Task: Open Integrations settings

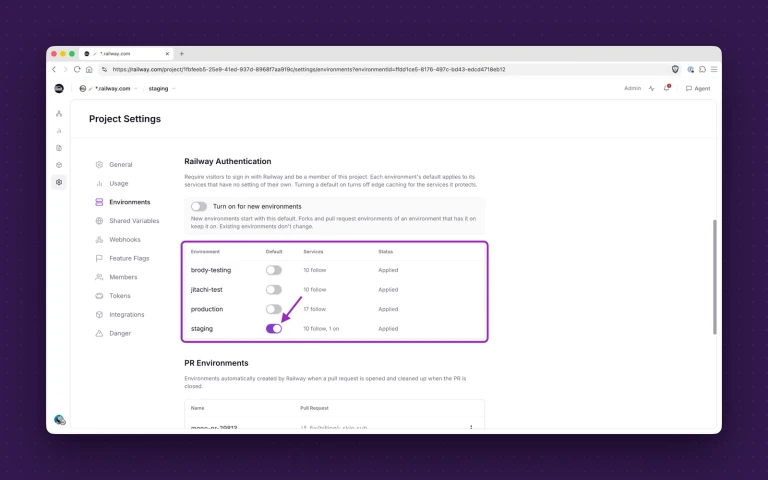Action: click(x=120, y=314)
